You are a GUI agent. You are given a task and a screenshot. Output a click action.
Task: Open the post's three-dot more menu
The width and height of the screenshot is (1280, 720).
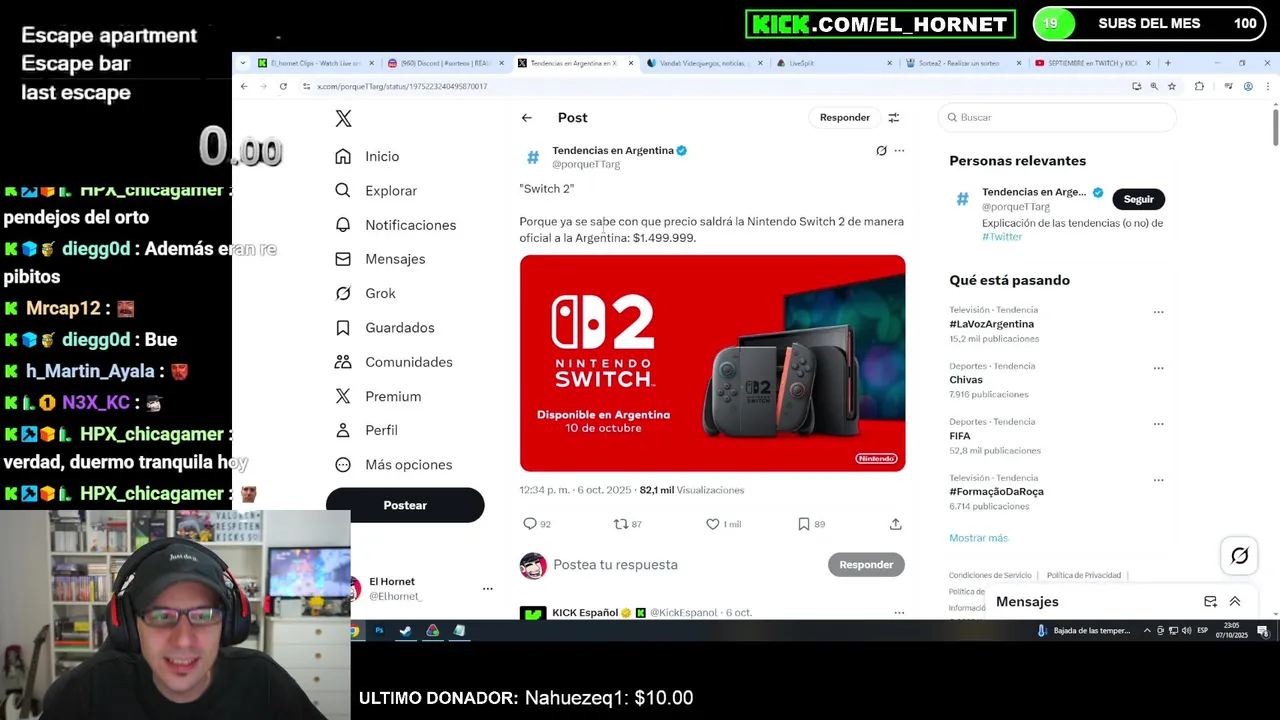pos(899,151)
